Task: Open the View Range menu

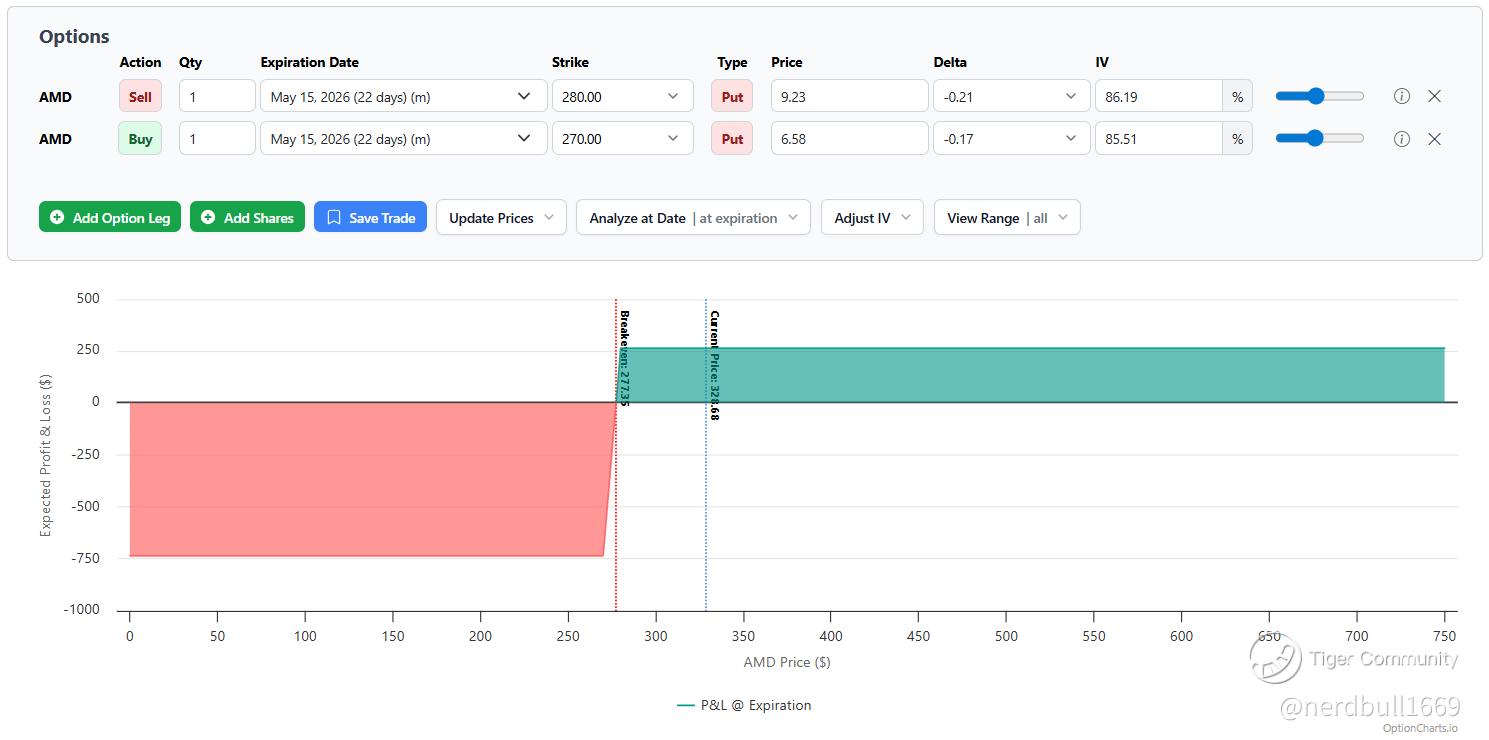Action: 1006,218
